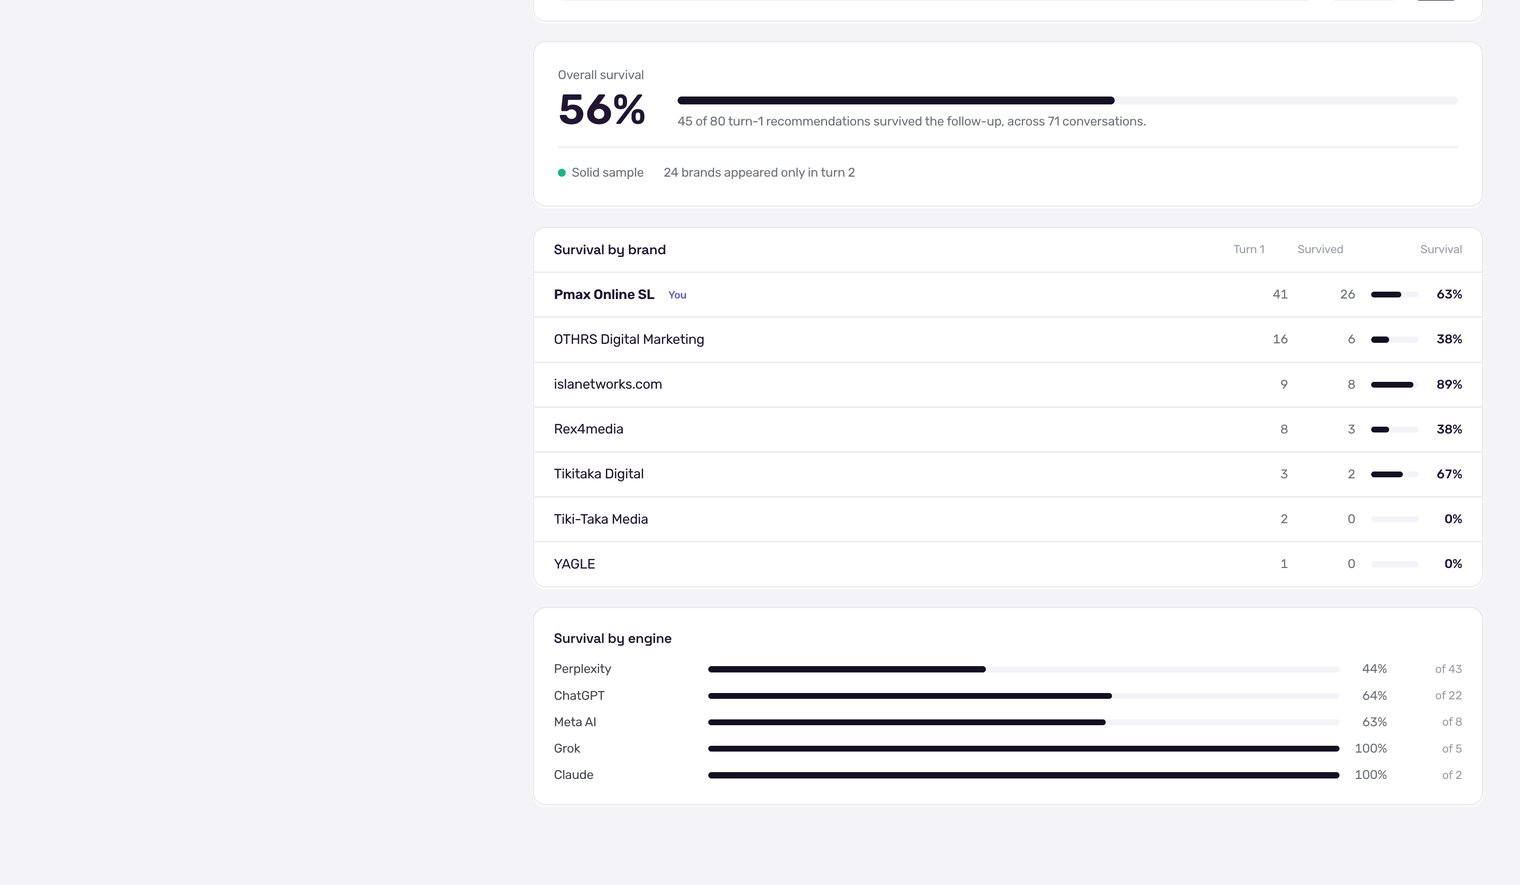Image resolution: width=1520 pixels, height=885 pixels.
Task: Click the '45 of 80 turn-1 recommendations' sentence
Action: [x=911, y=122]
